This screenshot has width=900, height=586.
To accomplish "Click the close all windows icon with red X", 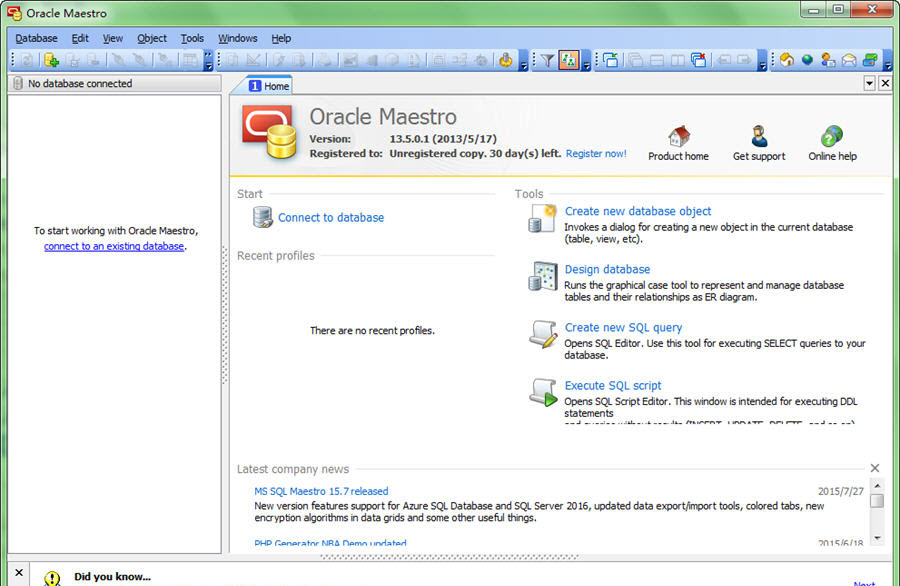I will coord(699,60).
